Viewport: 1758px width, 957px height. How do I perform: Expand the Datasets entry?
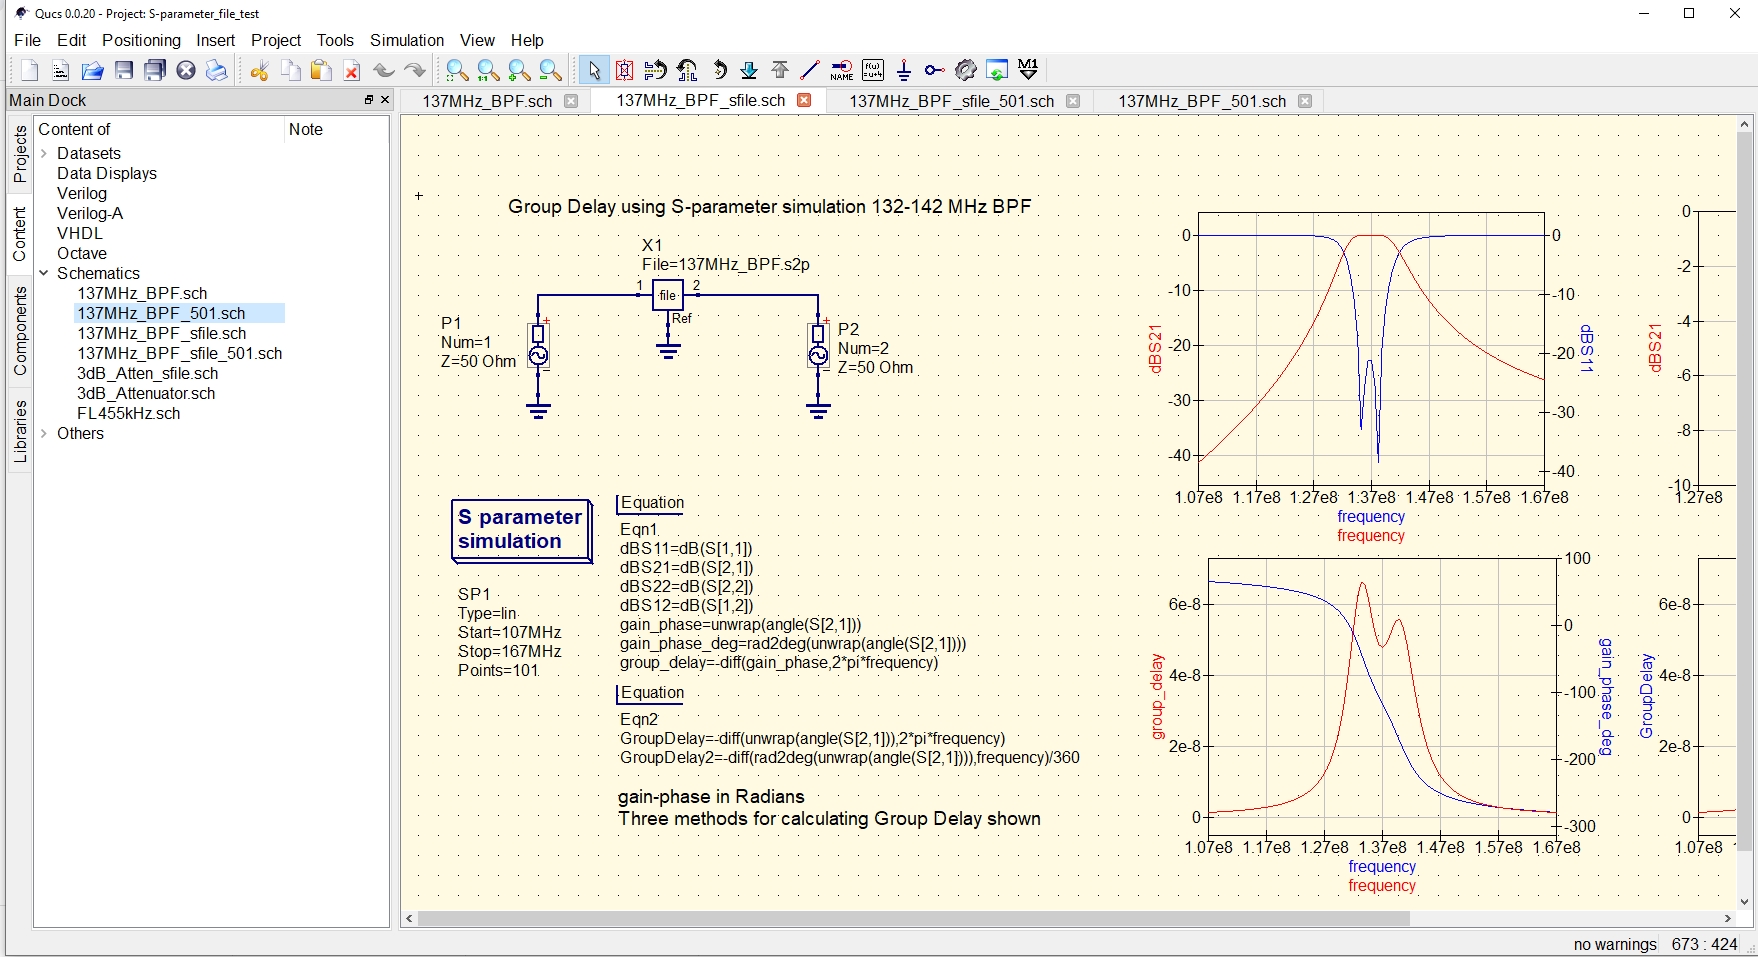tap(44, 153)
